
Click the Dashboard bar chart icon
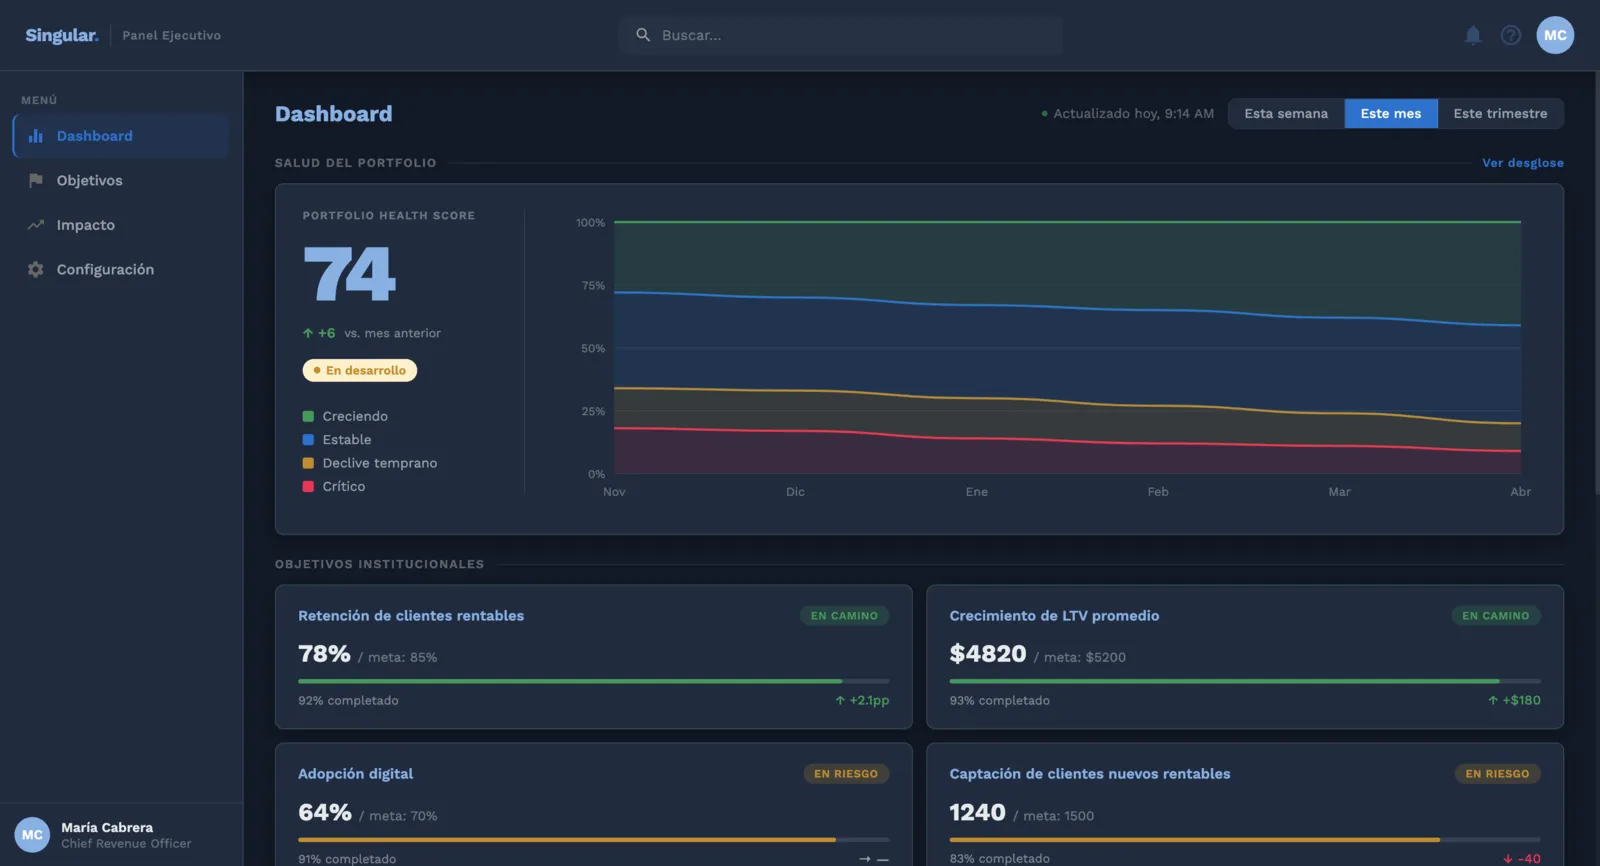click(x=36, y=136)
